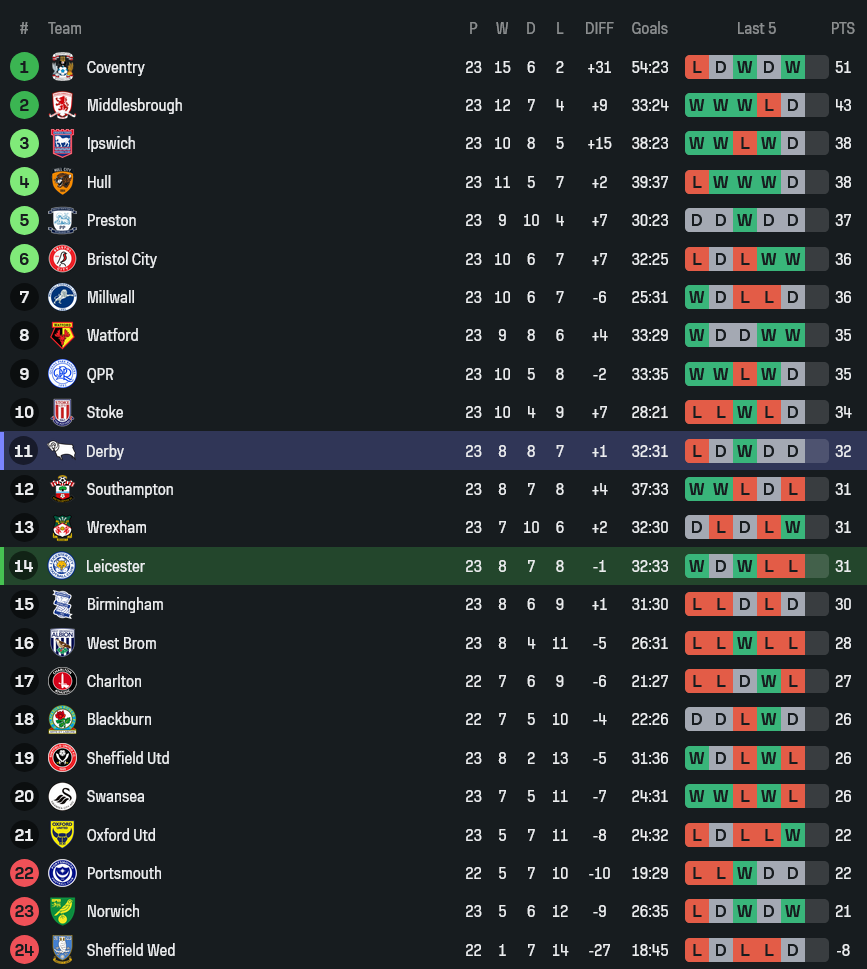Click the Norwich canary crest
The height and width of the screenshot is (969, 867).
tap(62, 911)
